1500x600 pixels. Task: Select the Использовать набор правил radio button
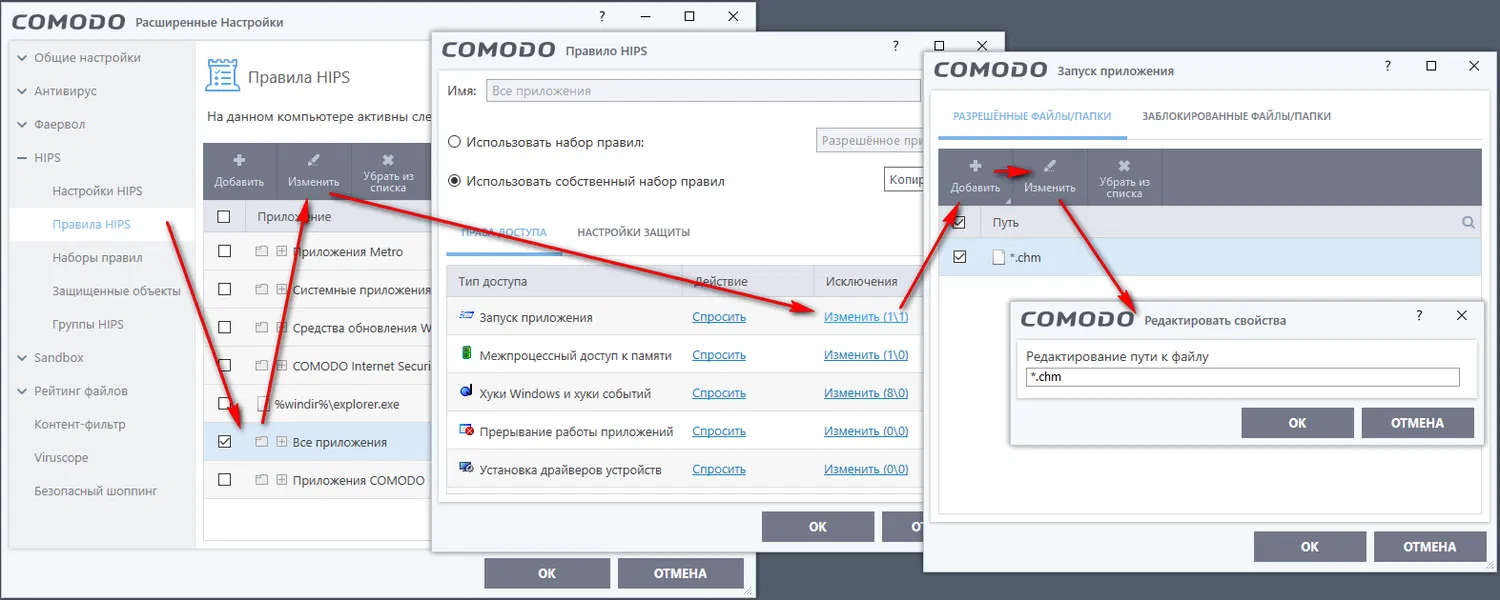455,142
